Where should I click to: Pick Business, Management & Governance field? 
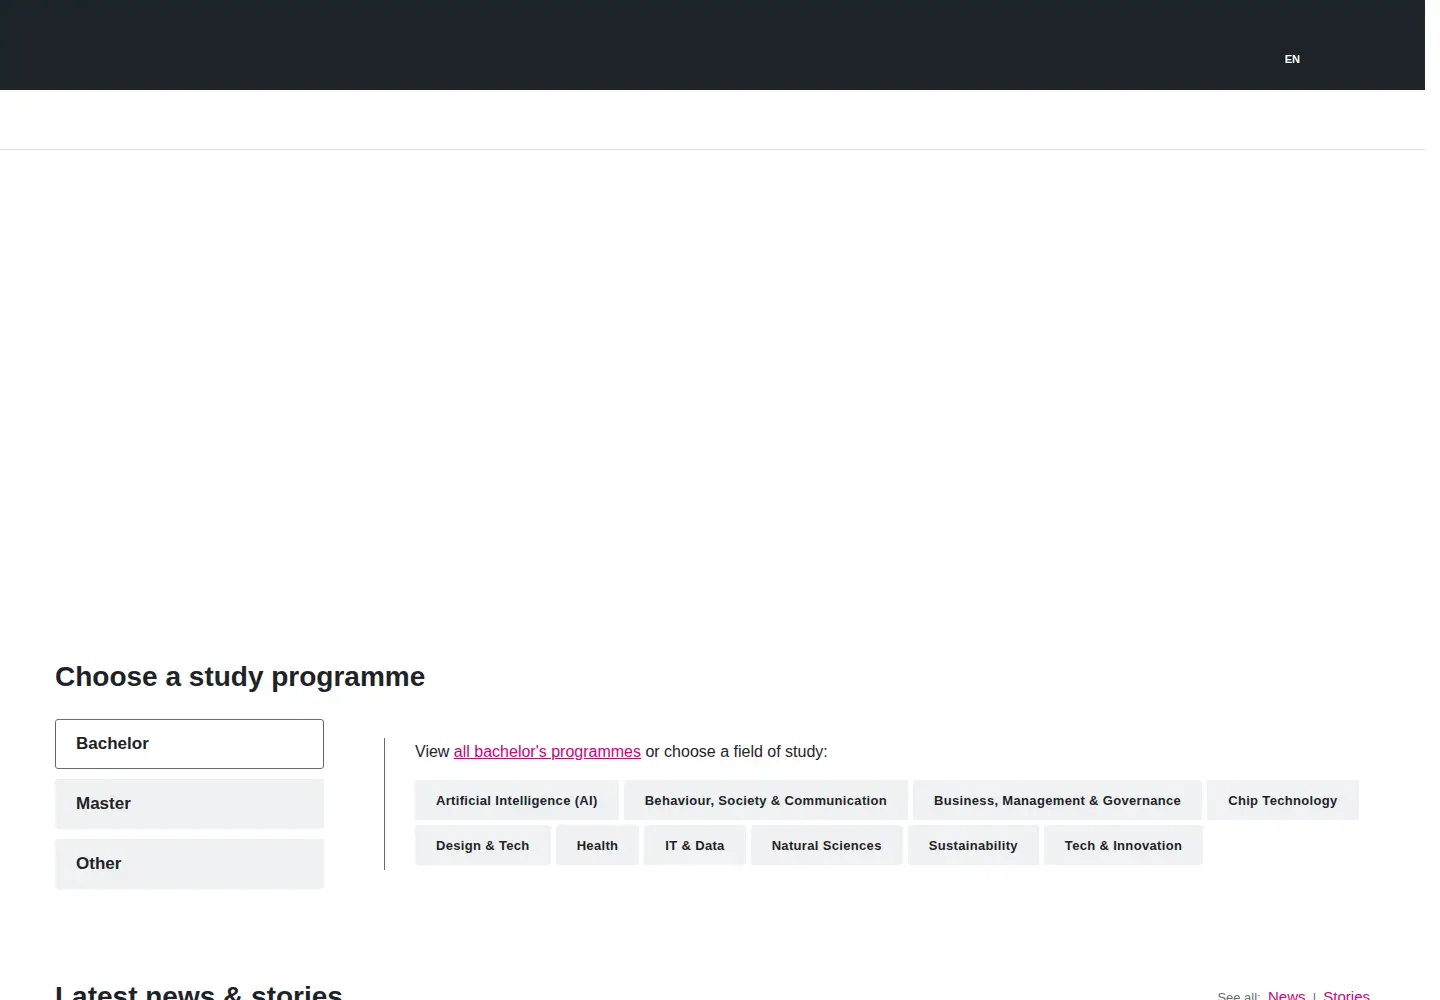[1057, 801]
